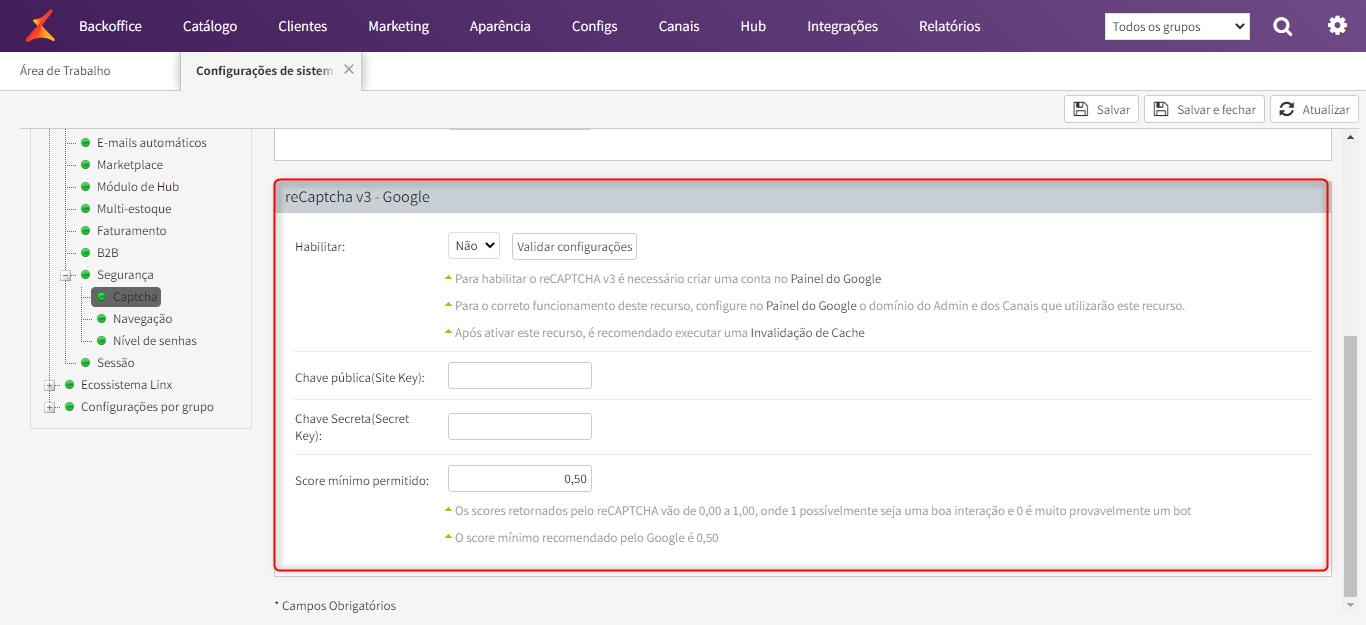Collapse the Segurança tree node
Screen dimensions: 1366x625
click(66, 275)
